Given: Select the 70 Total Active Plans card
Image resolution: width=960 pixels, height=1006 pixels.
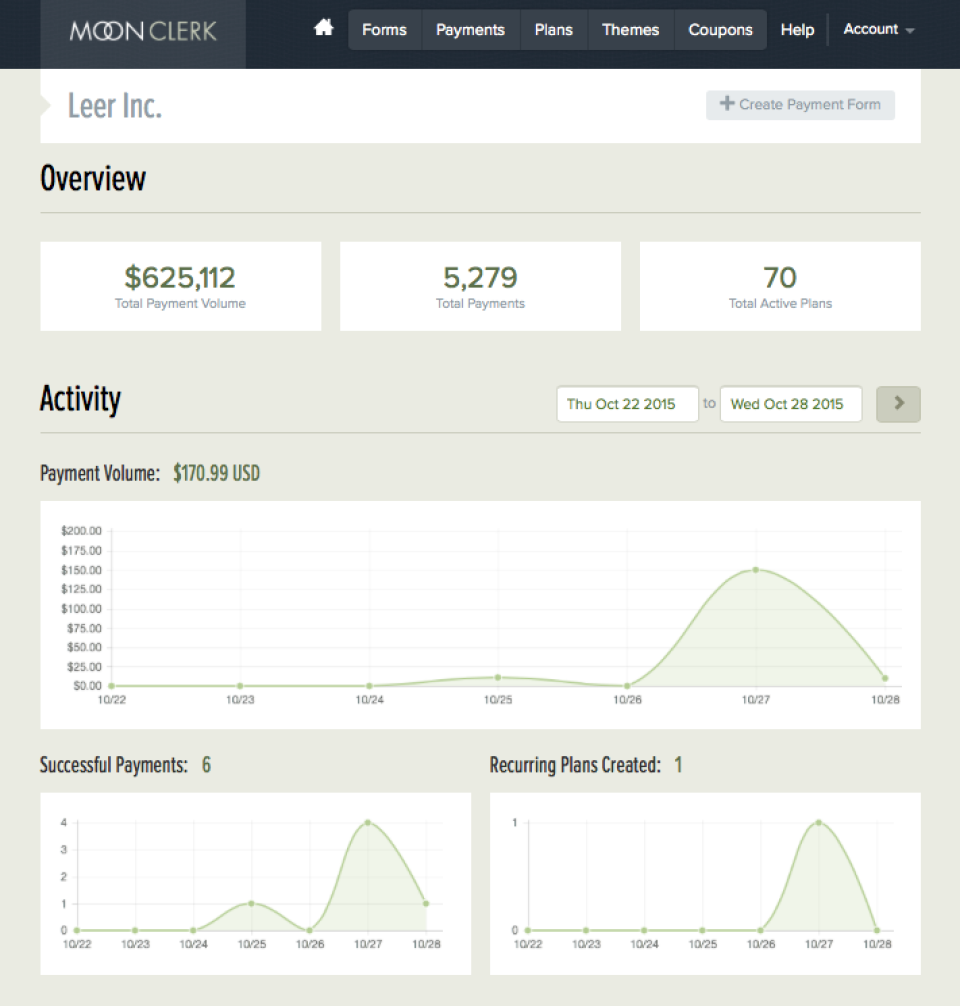Looking at the screenshot, I should (x=780, y=285).
